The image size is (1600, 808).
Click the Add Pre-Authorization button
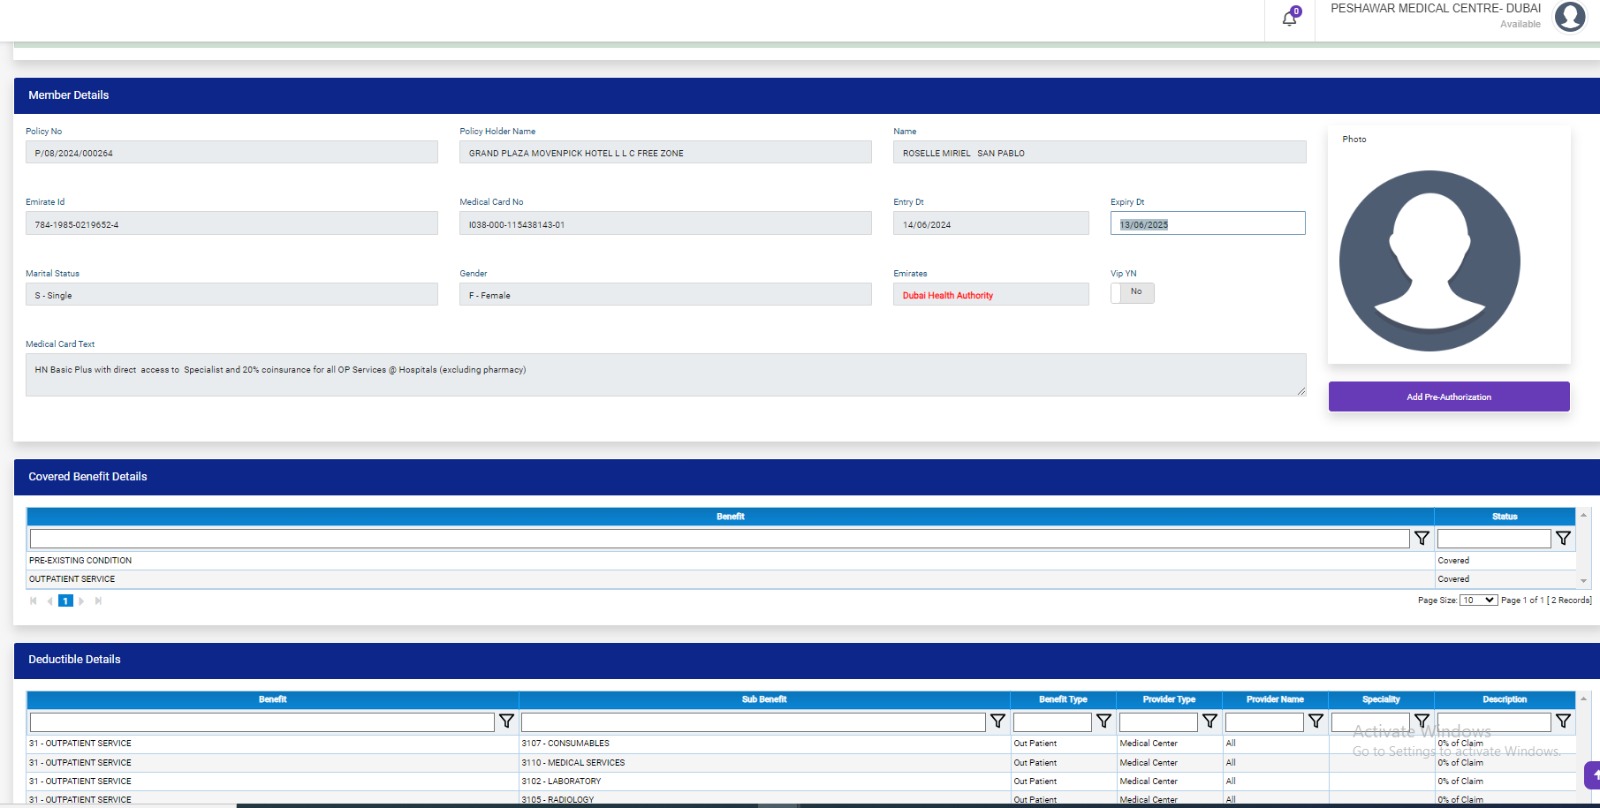coord(1448,397)
